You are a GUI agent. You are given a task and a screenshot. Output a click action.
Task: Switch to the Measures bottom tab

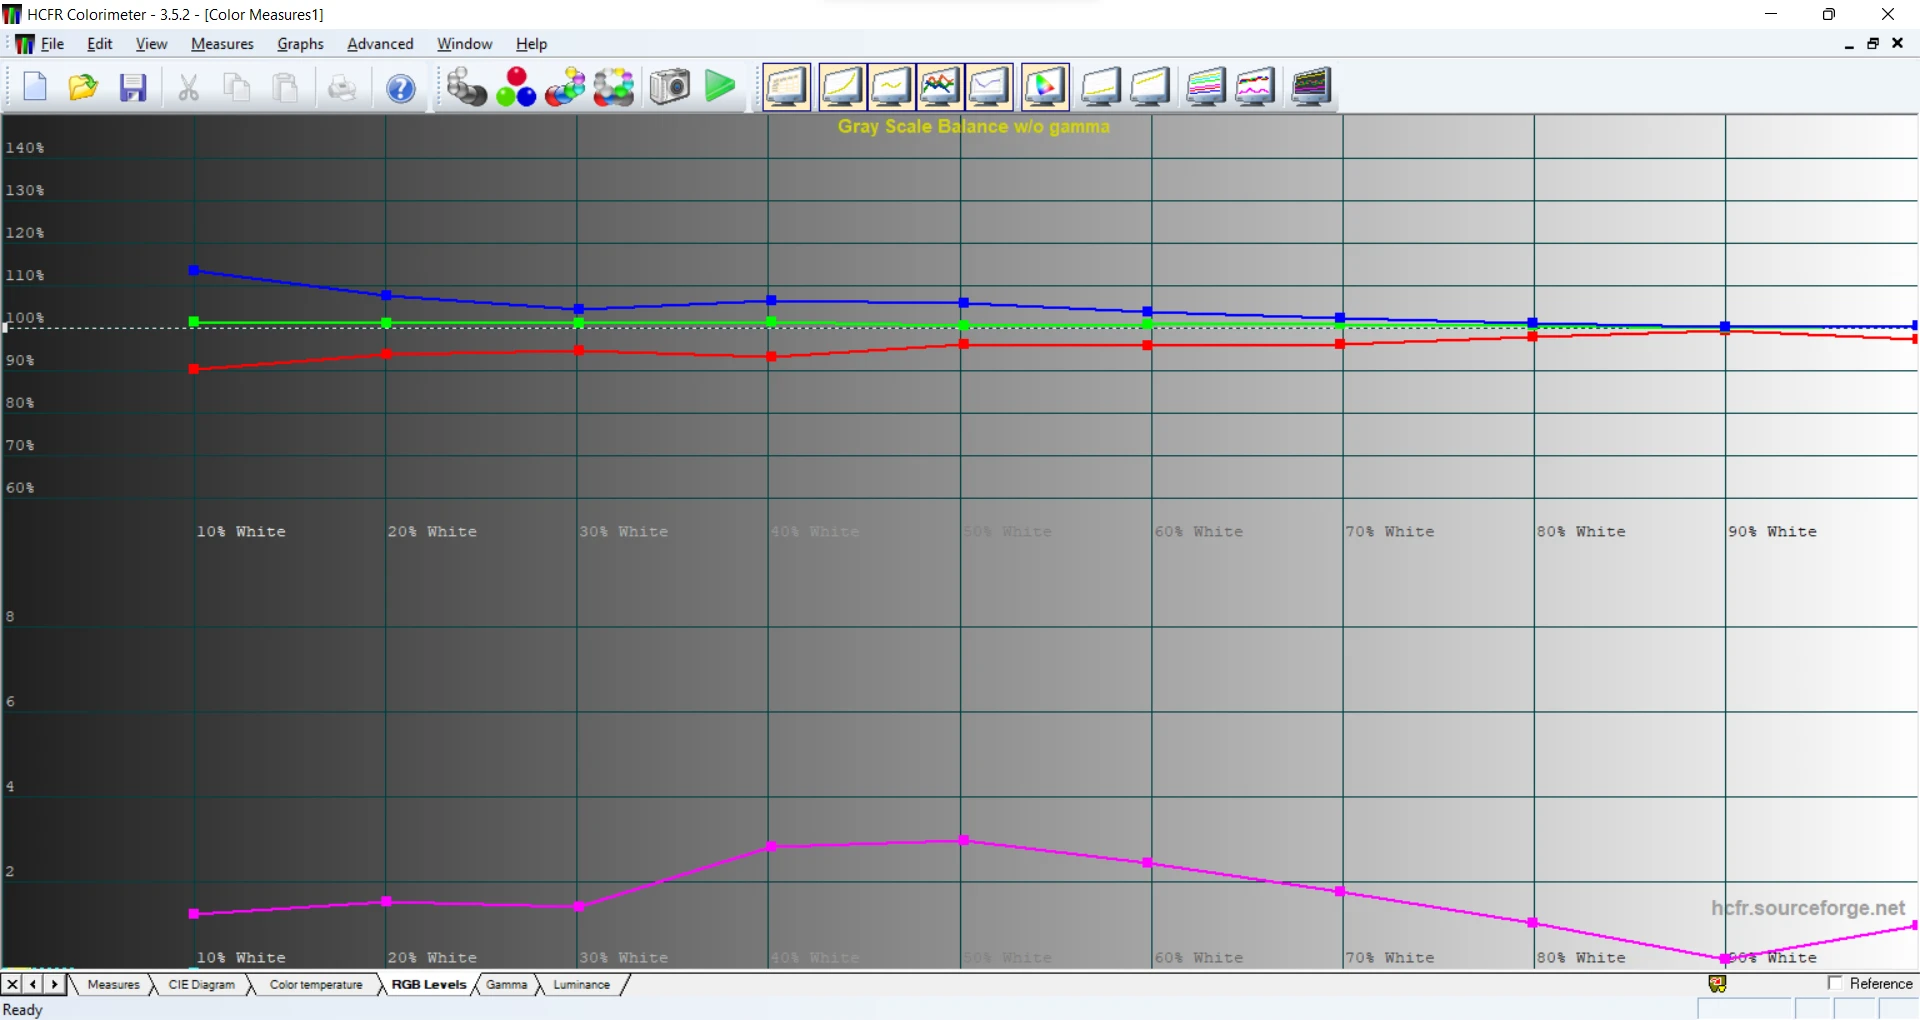point(113,985)
